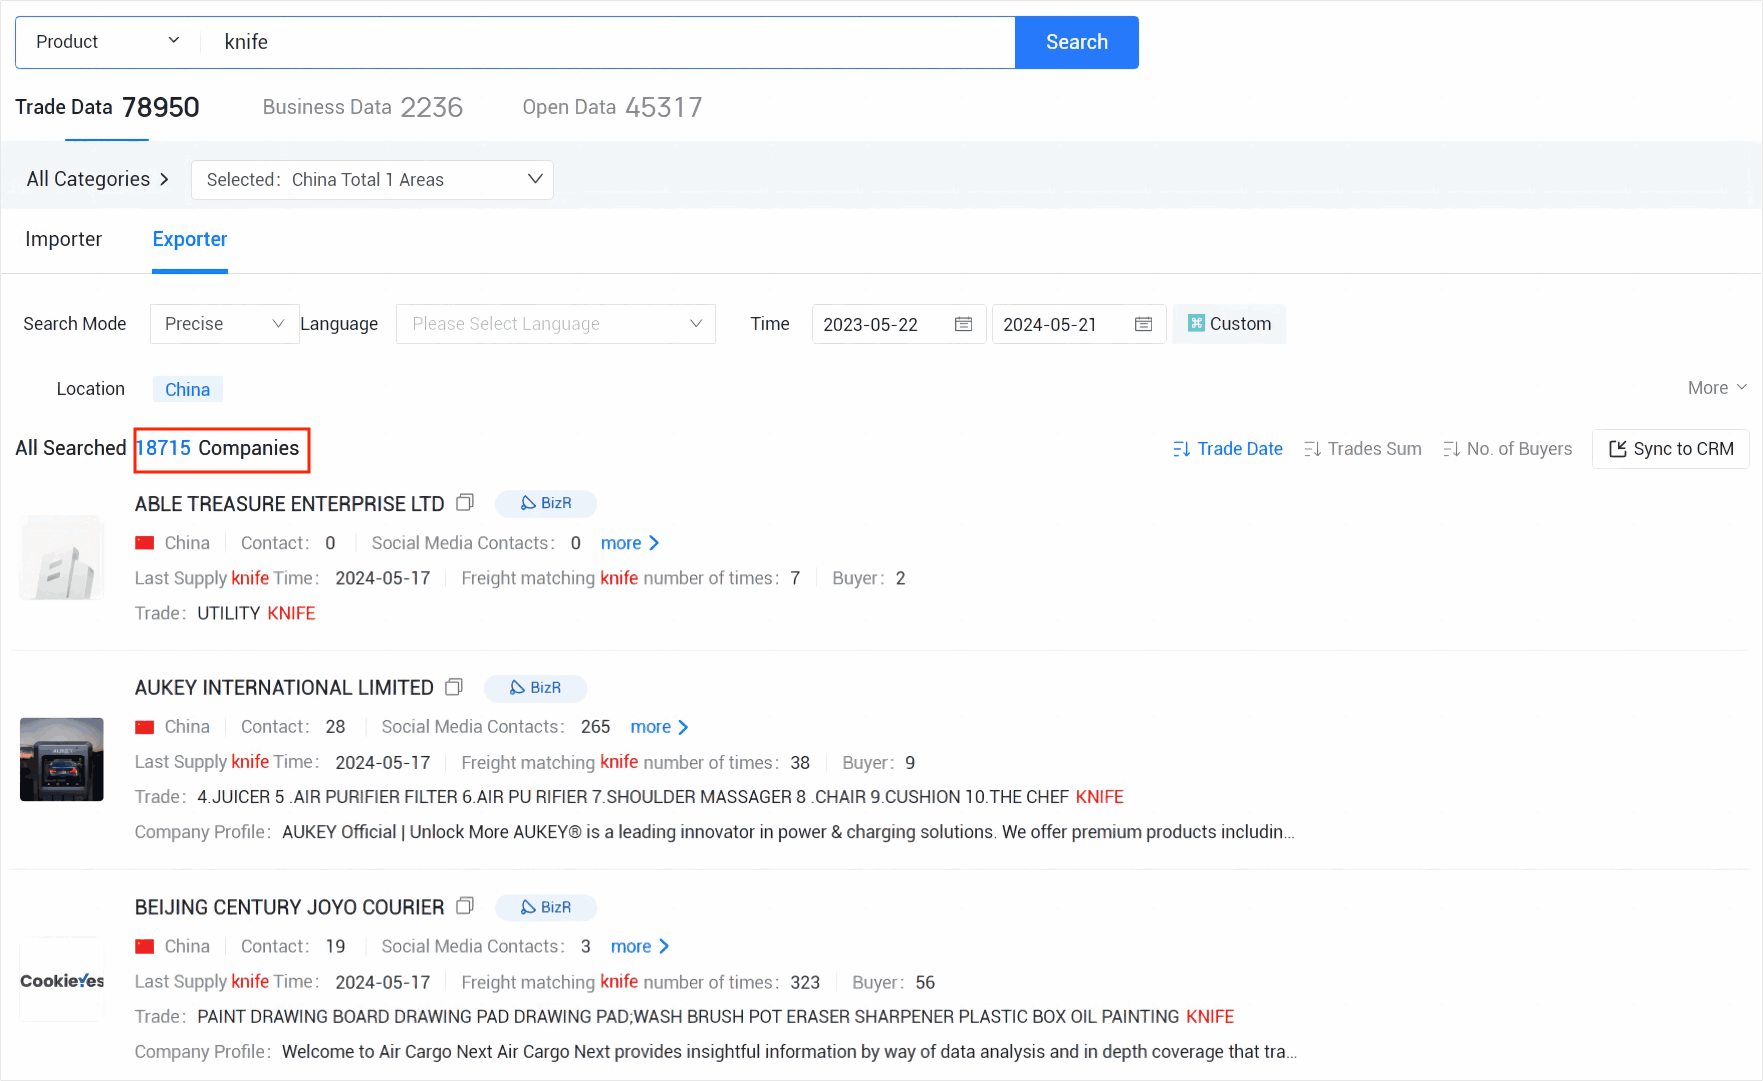Click end date field 2024-05-21
This screenshot has height=1081, width=1763.
click(x=1079, y=324)
